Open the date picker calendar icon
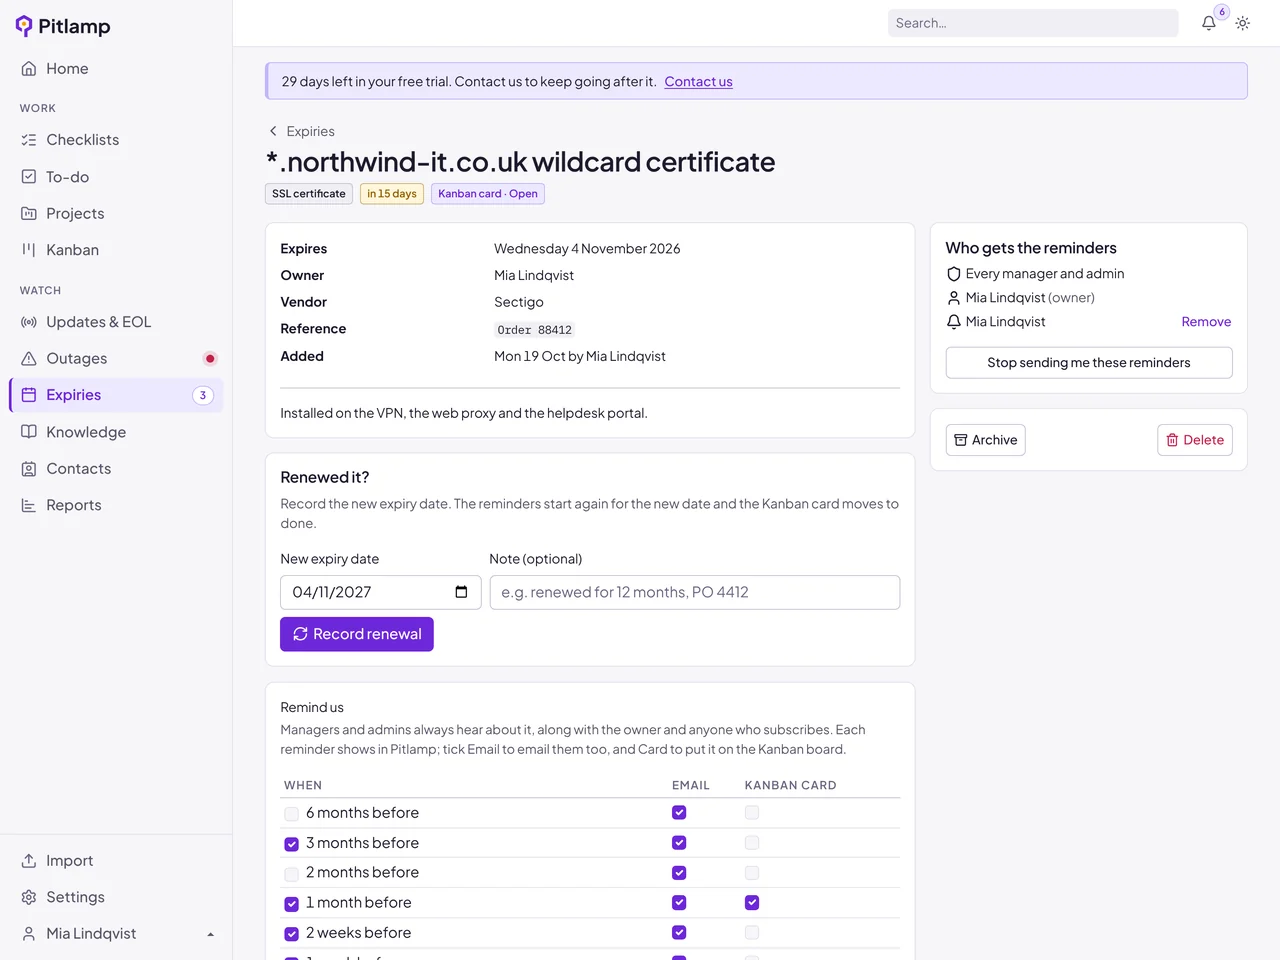This screenshot has height=960, width=1280. coord(461,592)
